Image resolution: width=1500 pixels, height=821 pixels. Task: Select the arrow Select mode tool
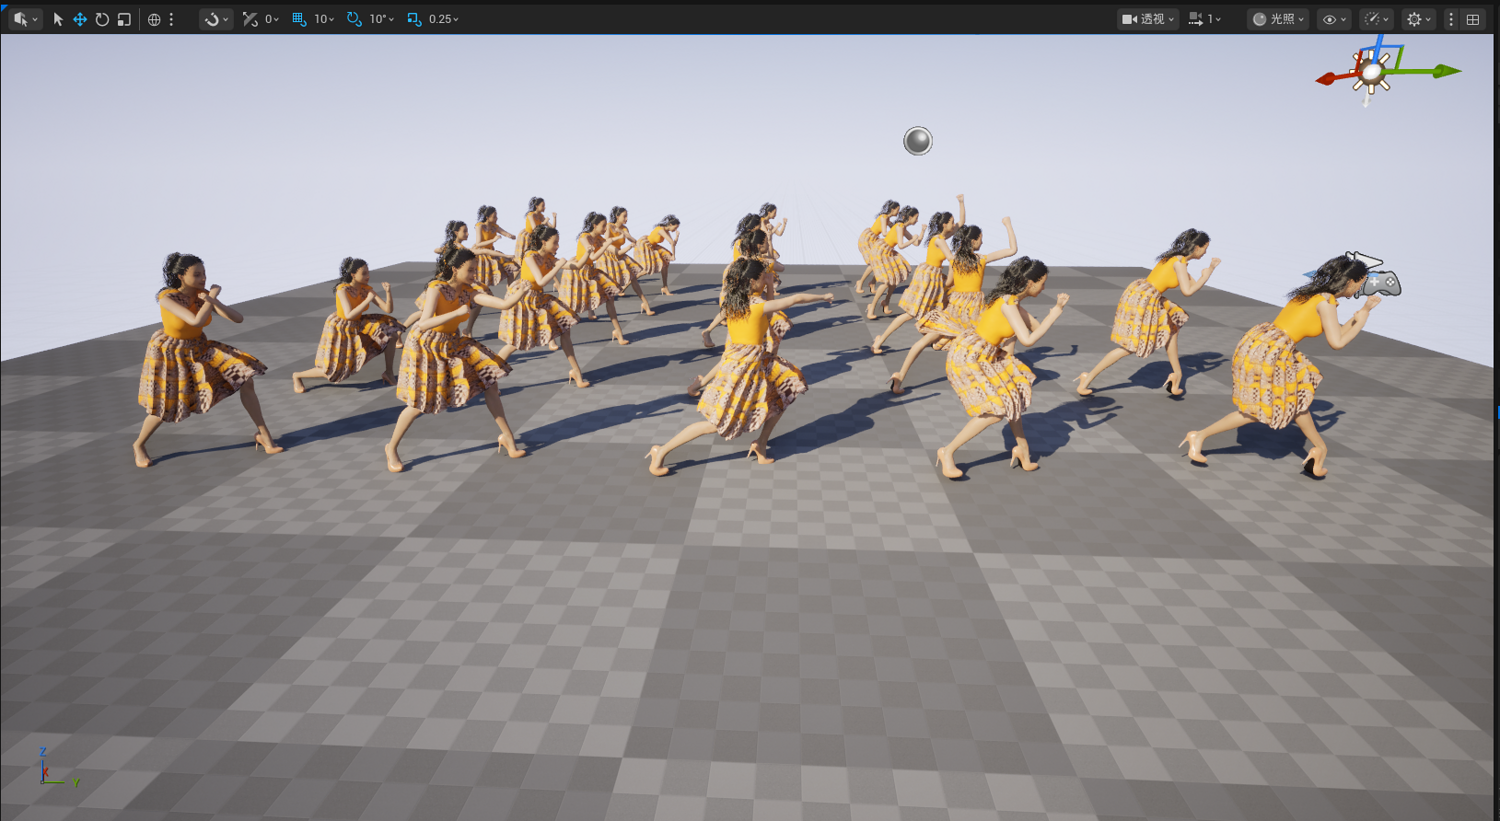[x=58, y=19]
